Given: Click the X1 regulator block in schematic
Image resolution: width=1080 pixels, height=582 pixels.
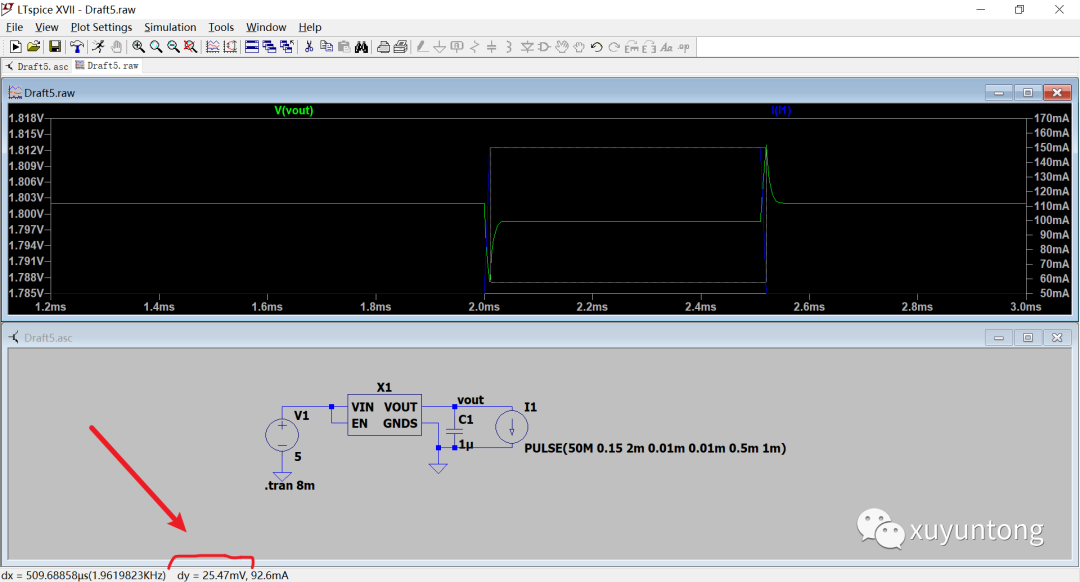Looking at the screenshot, I should click(x=384, y=415).
